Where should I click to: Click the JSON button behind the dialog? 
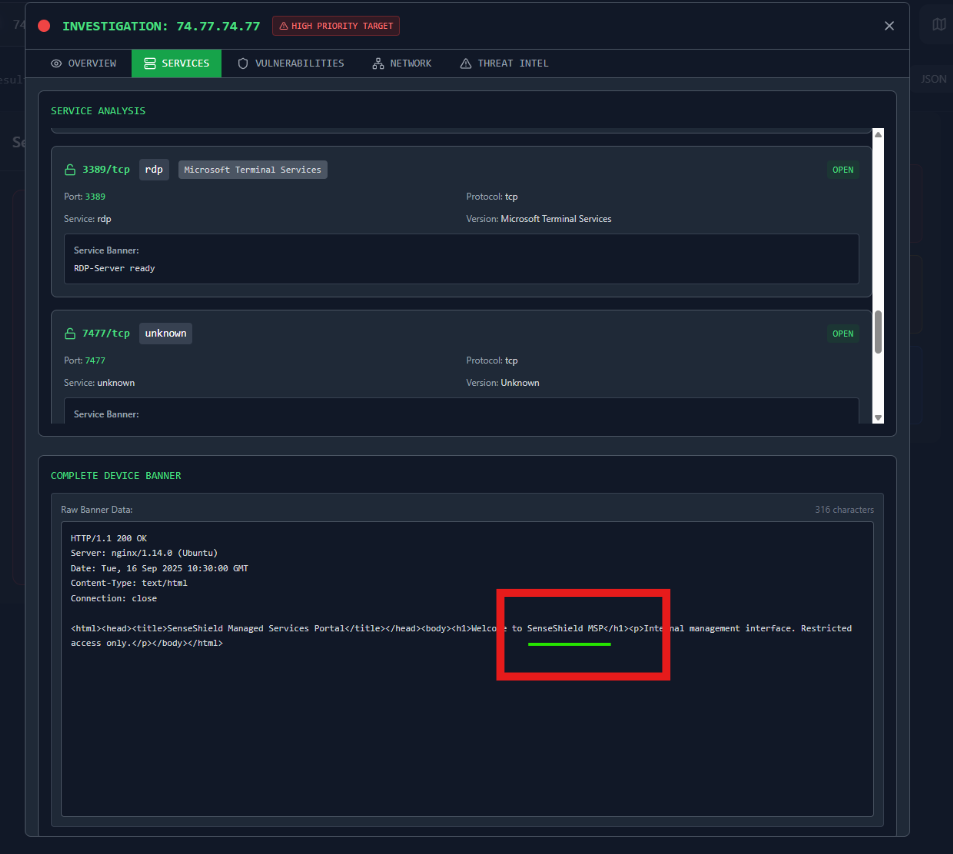pyautogui.click(x=933, y=79)
